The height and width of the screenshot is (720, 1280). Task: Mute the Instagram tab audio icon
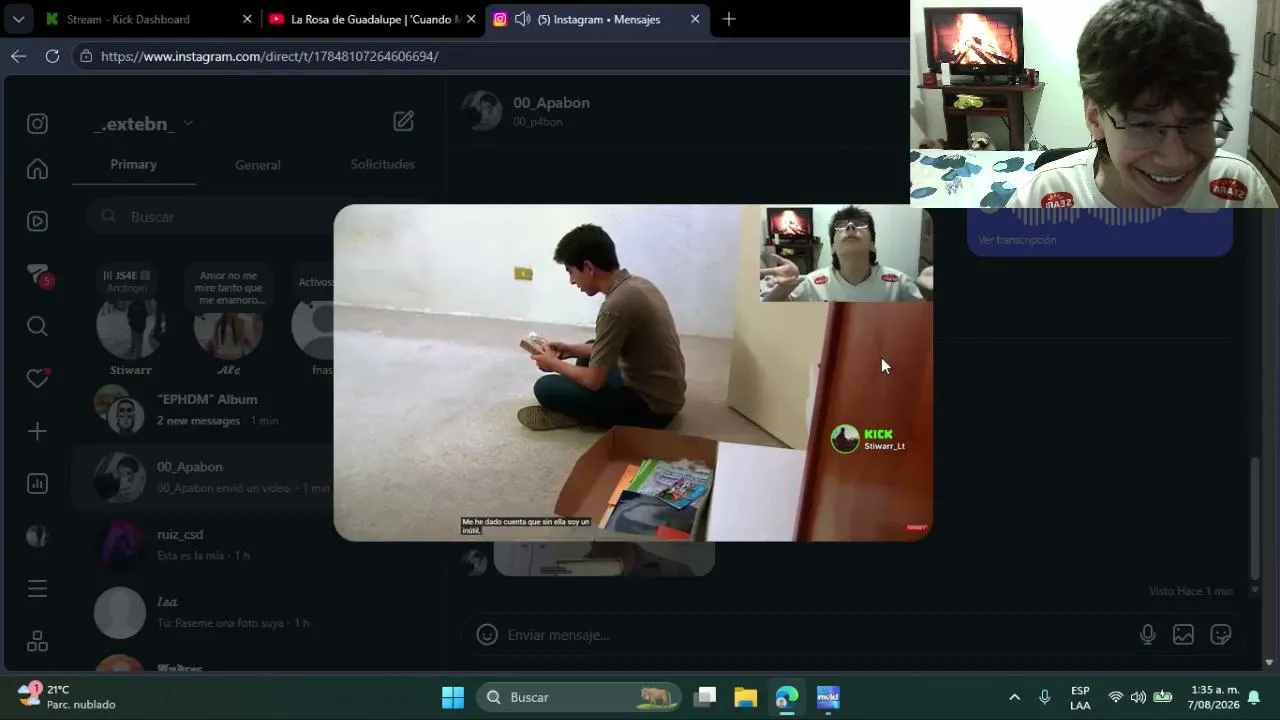[522, 19]
